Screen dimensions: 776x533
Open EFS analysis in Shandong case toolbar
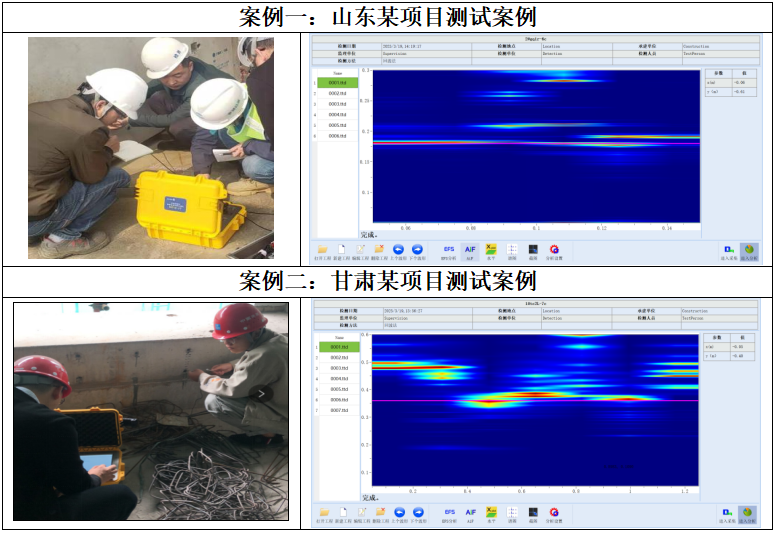pos(449,250)
